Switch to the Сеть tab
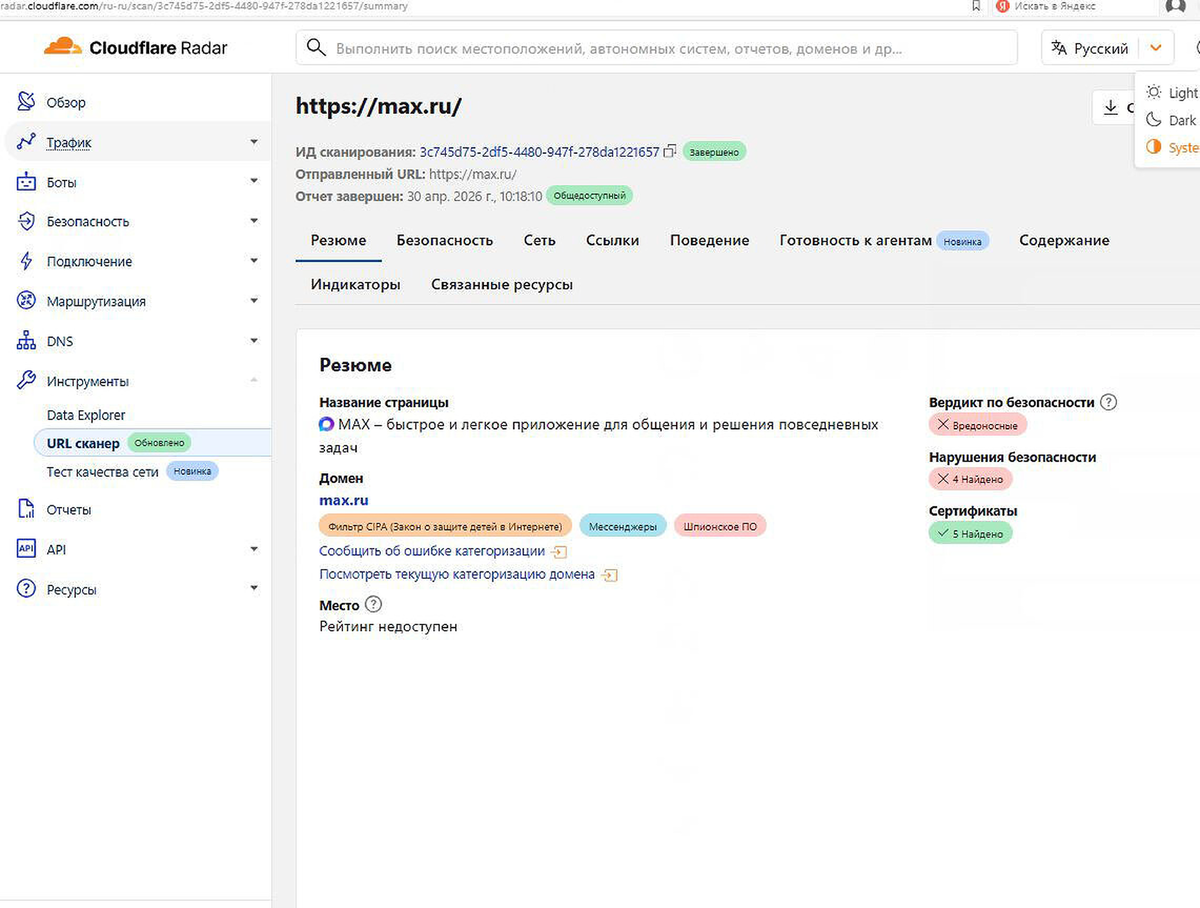Screen dimensions: 1200x908 [540, 240]
